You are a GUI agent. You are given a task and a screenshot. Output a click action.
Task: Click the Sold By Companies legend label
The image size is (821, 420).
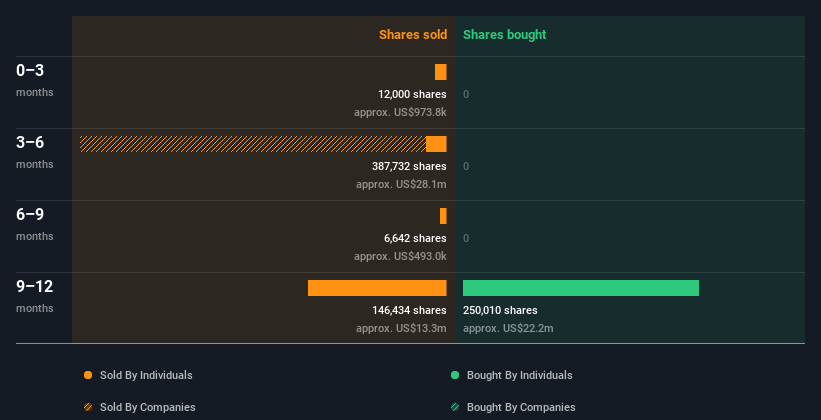pyautogui.click(x=148, y=407)
